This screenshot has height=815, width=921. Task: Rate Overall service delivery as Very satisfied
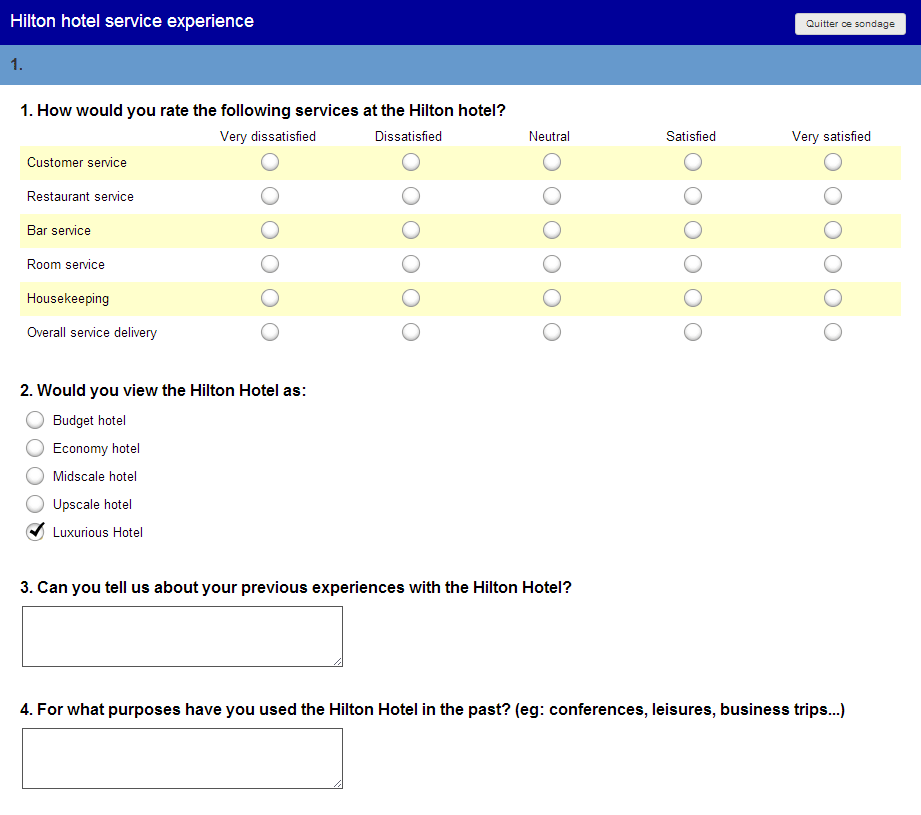click(x=833, y=331)
